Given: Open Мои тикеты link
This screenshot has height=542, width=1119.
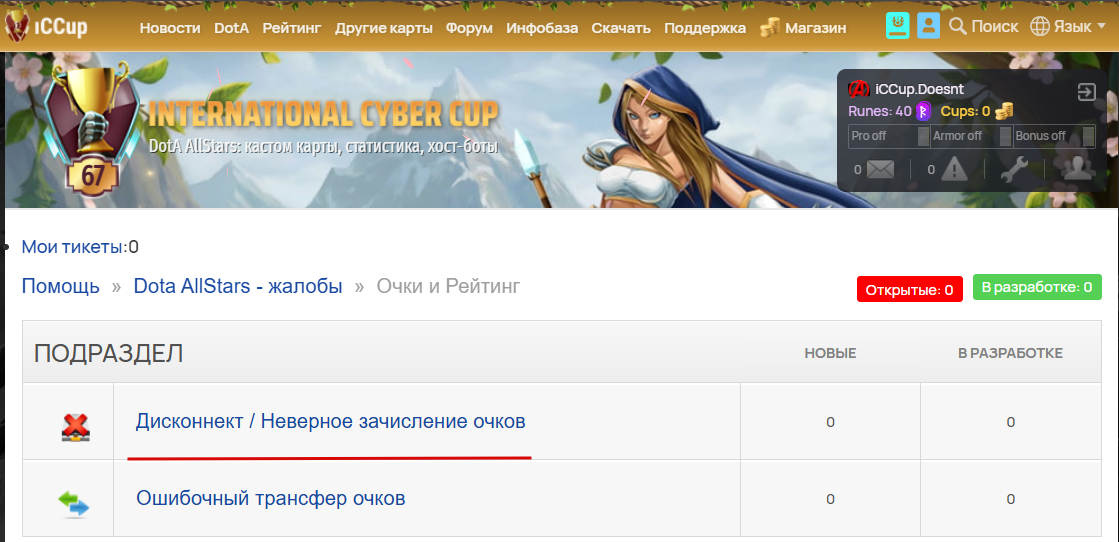Looking at the screenshot, I should click(x=72, y=248).
